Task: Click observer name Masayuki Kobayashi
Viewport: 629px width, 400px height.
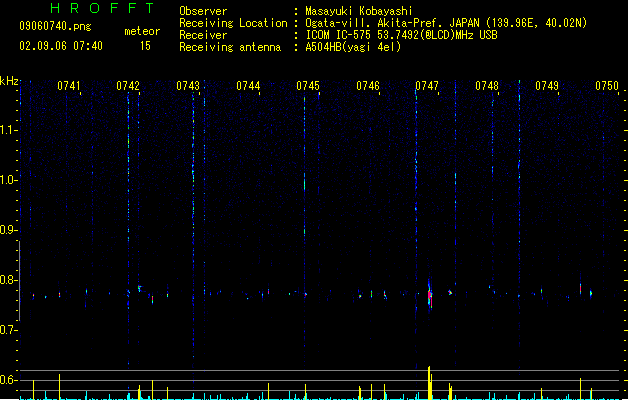Action: point(359,11)
